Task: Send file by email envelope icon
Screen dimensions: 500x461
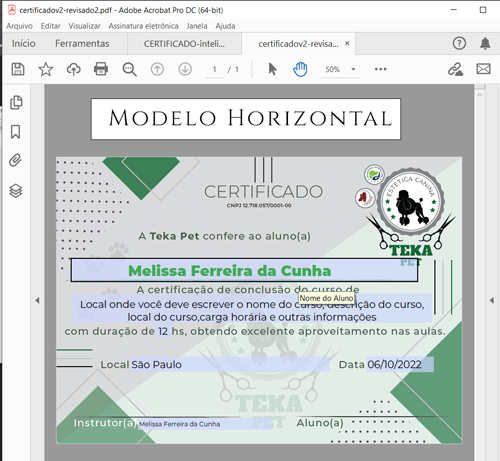Action: tap(483, 69)
